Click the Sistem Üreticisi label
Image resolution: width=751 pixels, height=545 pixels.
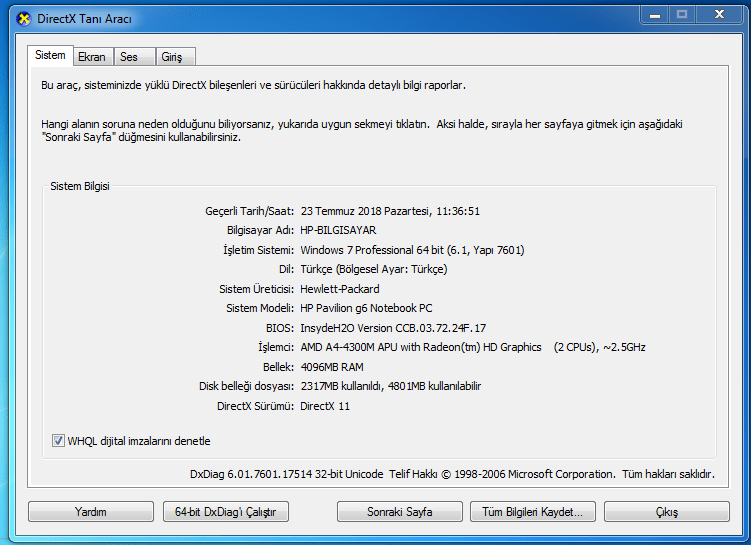pyautogui.click(x=256, y=289)
